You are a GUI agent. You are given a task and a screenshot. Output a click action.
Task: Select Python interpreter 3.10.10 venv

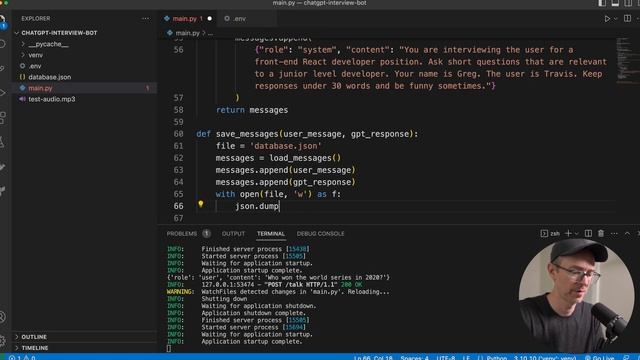(x=545, y=358)
